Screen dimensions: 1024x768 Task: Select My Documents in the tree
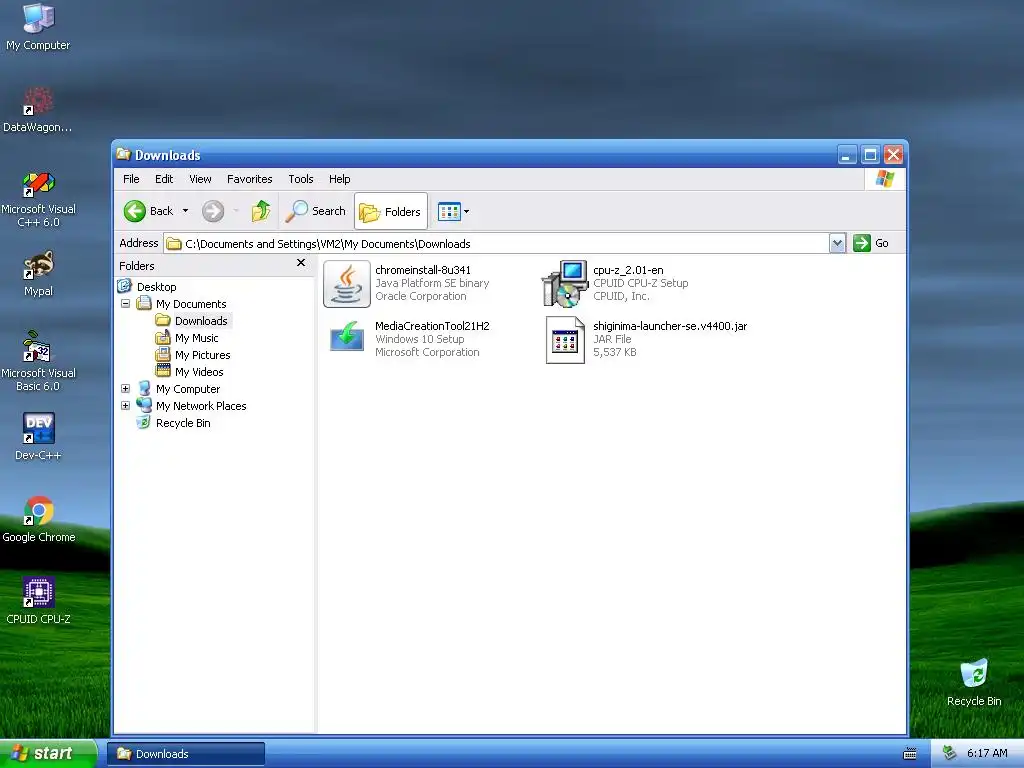191,304
